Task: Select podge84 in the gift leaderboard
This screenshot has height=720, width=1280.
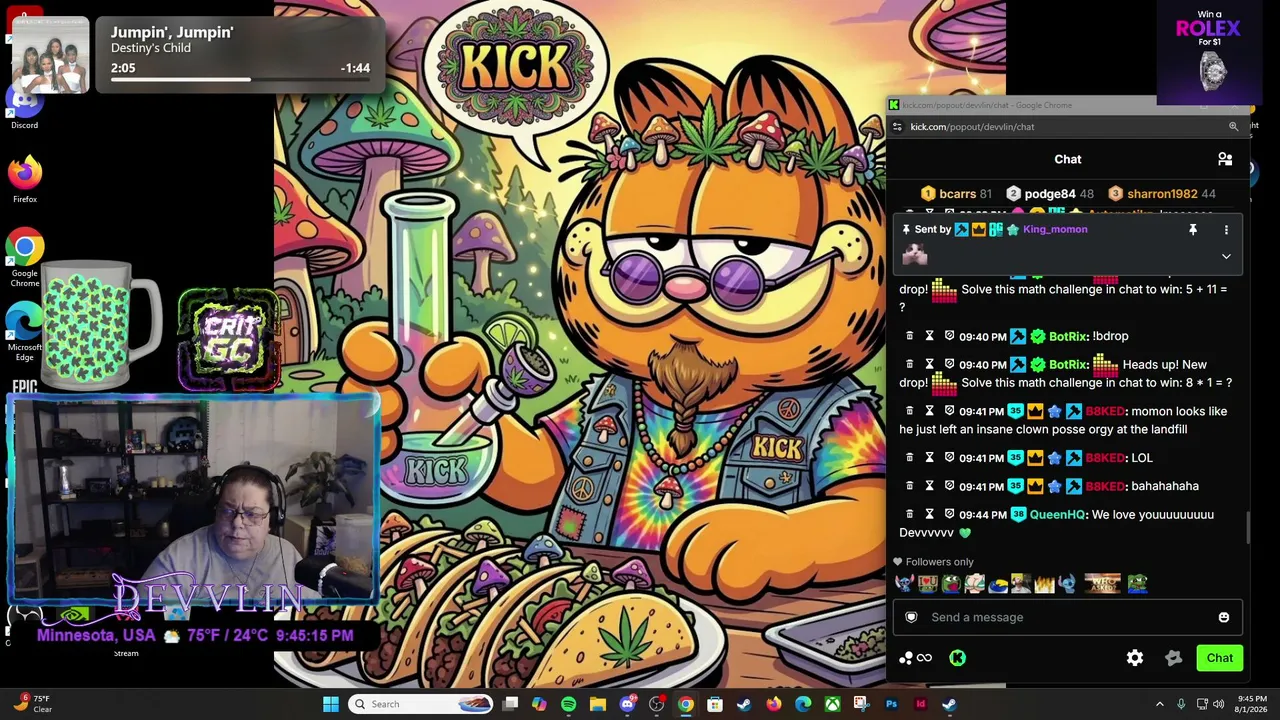Action: click(x=1050, y=194)
